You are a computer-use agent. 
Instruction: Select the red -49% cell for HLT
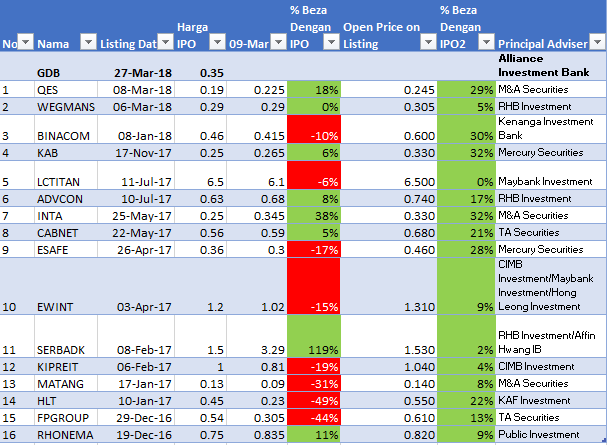click(x=314, y=400)
